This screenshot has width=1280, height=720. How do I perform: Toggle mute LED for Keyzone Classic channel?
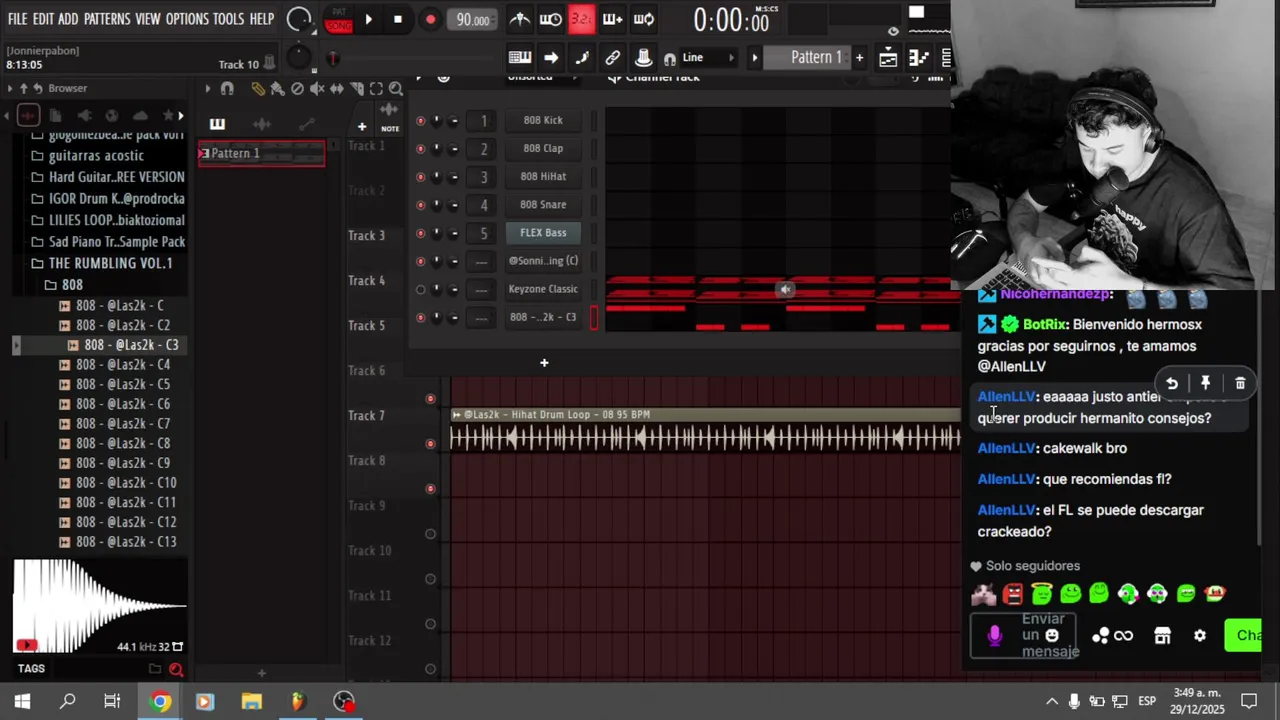[x=420, y=289]
